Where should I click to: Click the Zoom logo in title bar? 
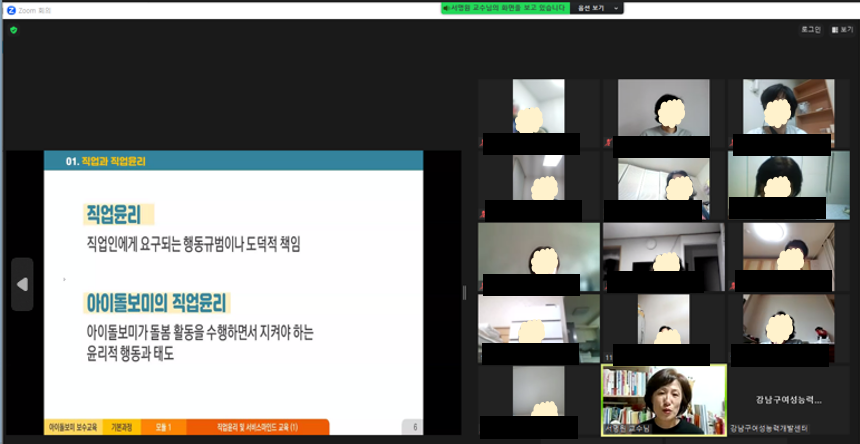[x=11, y=8]
